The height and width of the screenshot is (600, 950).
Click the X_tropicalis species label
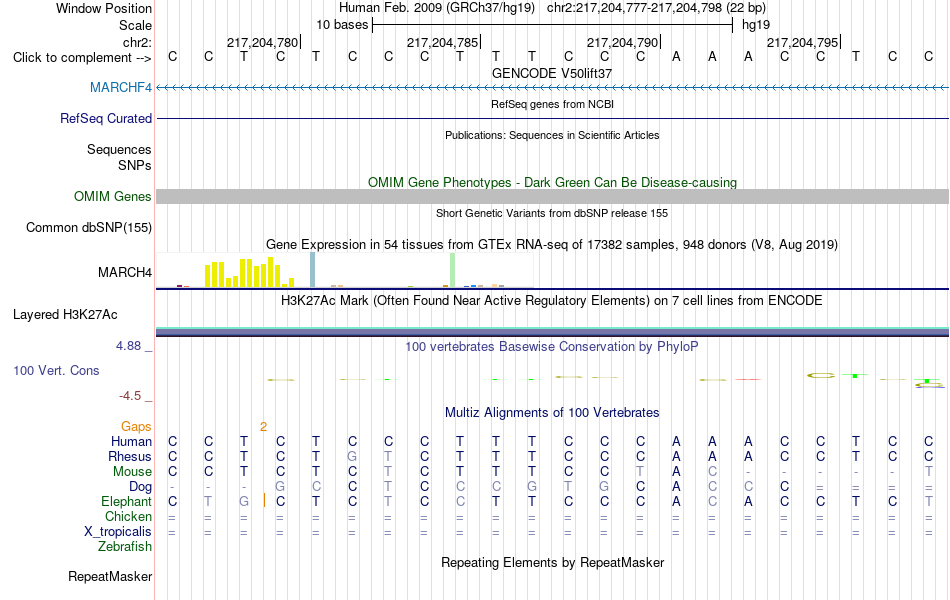118,532
